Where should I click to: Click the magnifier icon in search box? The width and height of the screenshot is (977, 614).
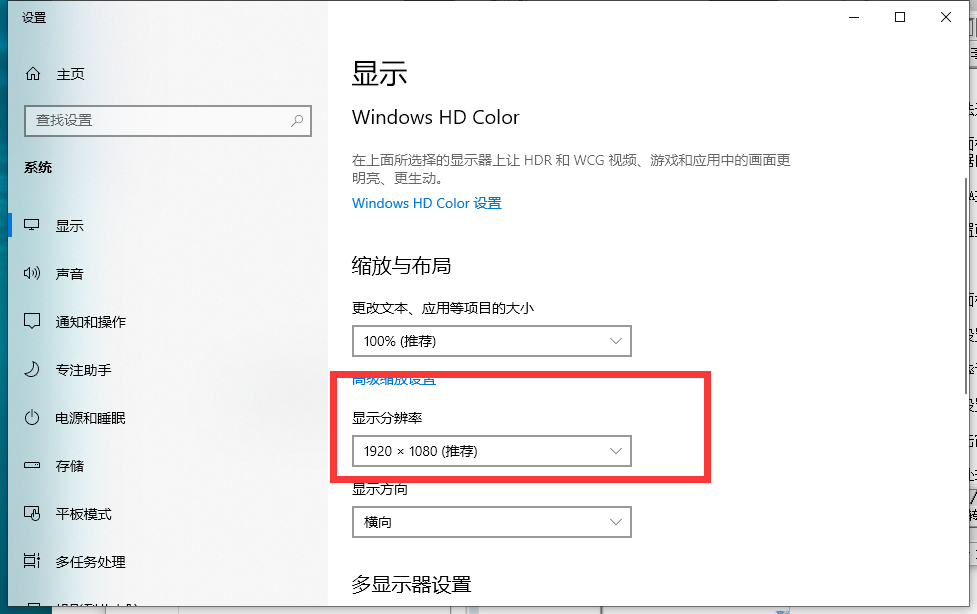[x=297, y=121]
